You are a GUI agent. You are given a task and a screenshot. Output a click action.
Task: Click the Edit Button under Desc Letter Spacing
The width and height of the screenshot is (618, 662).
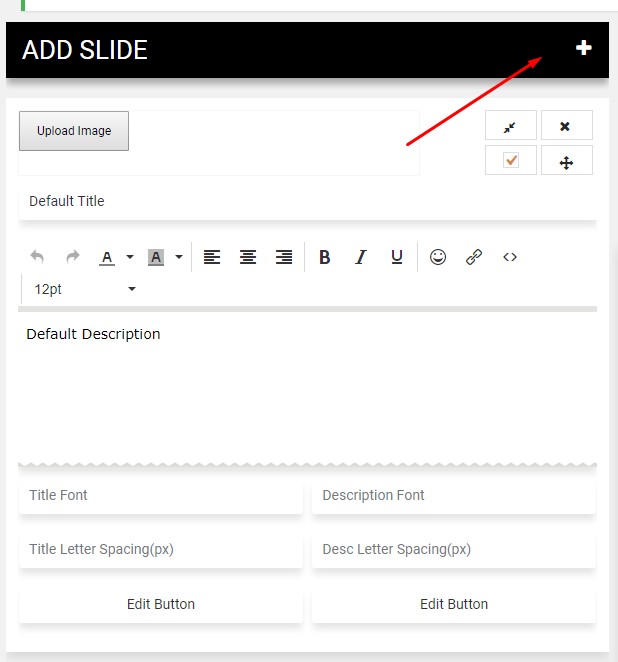pos(454,604)
